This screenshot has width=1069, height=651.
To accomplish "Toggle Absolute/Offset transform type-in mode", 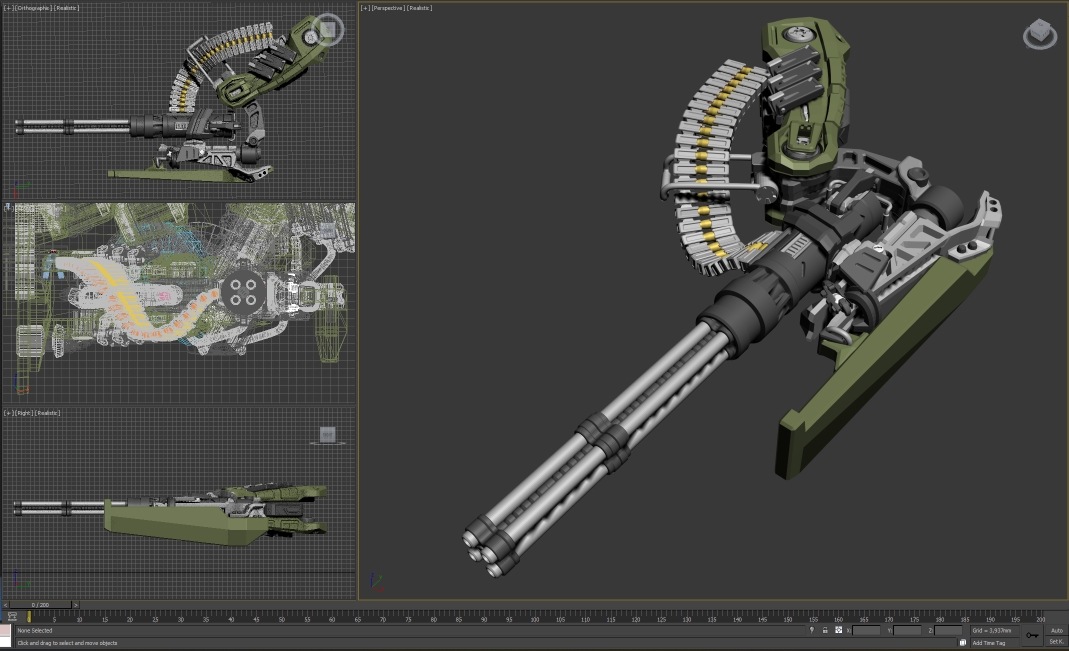I will [x=838, y=630].
